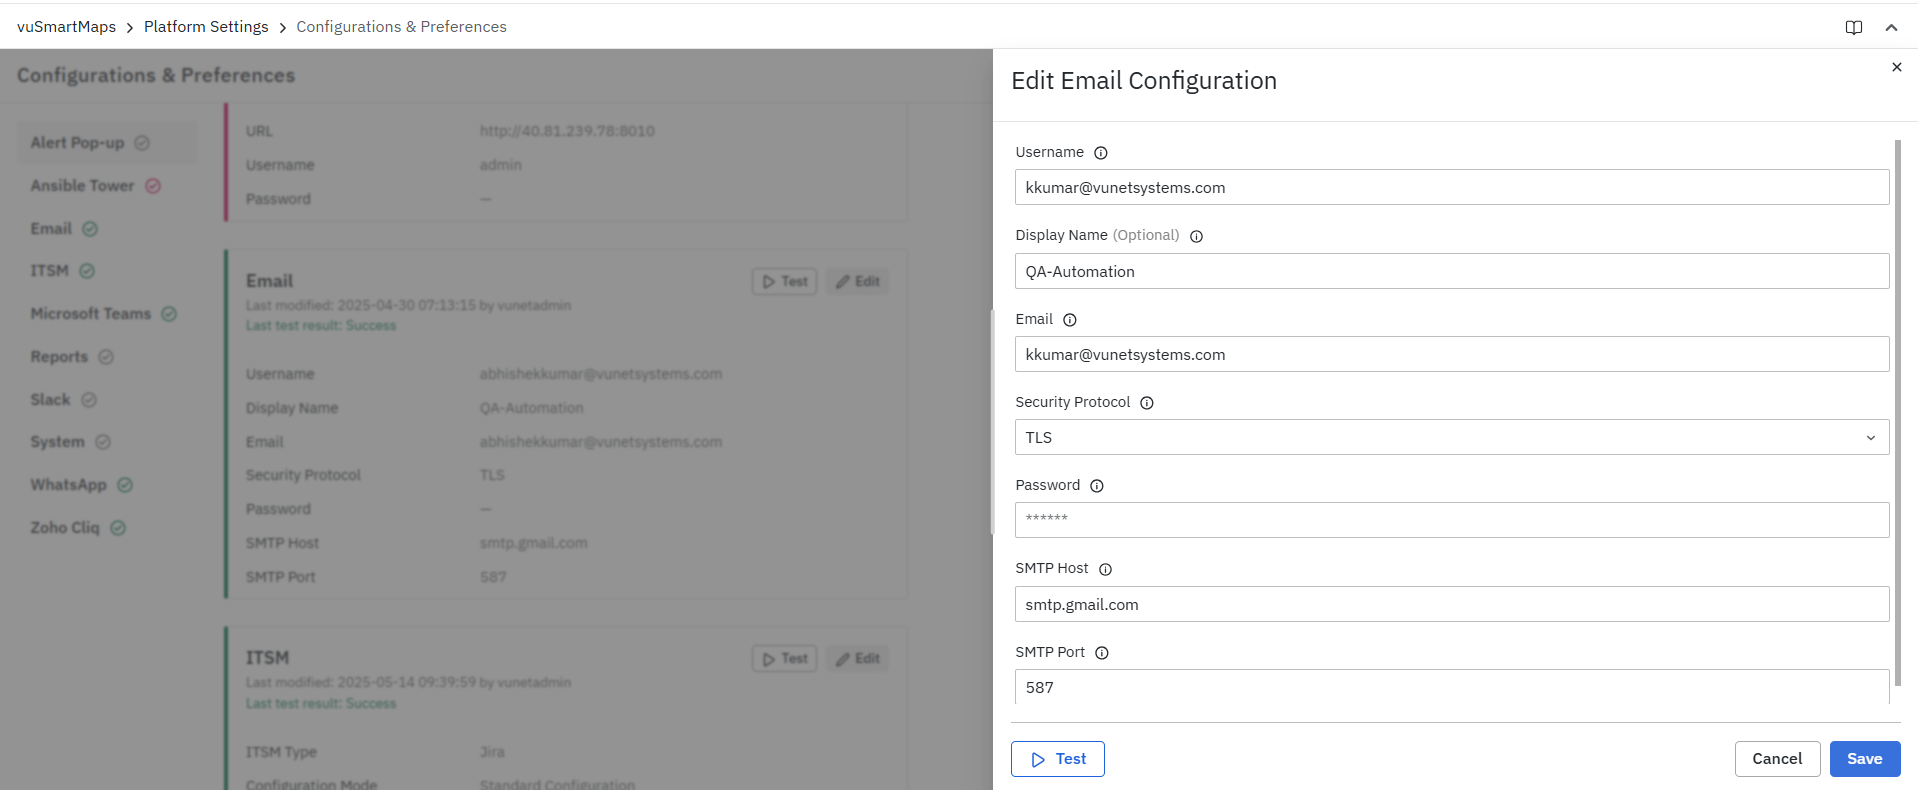This screenshot has height=790, width=1918.
Task: Click the SMTP Port info icon
Action: coord(1101,653)
